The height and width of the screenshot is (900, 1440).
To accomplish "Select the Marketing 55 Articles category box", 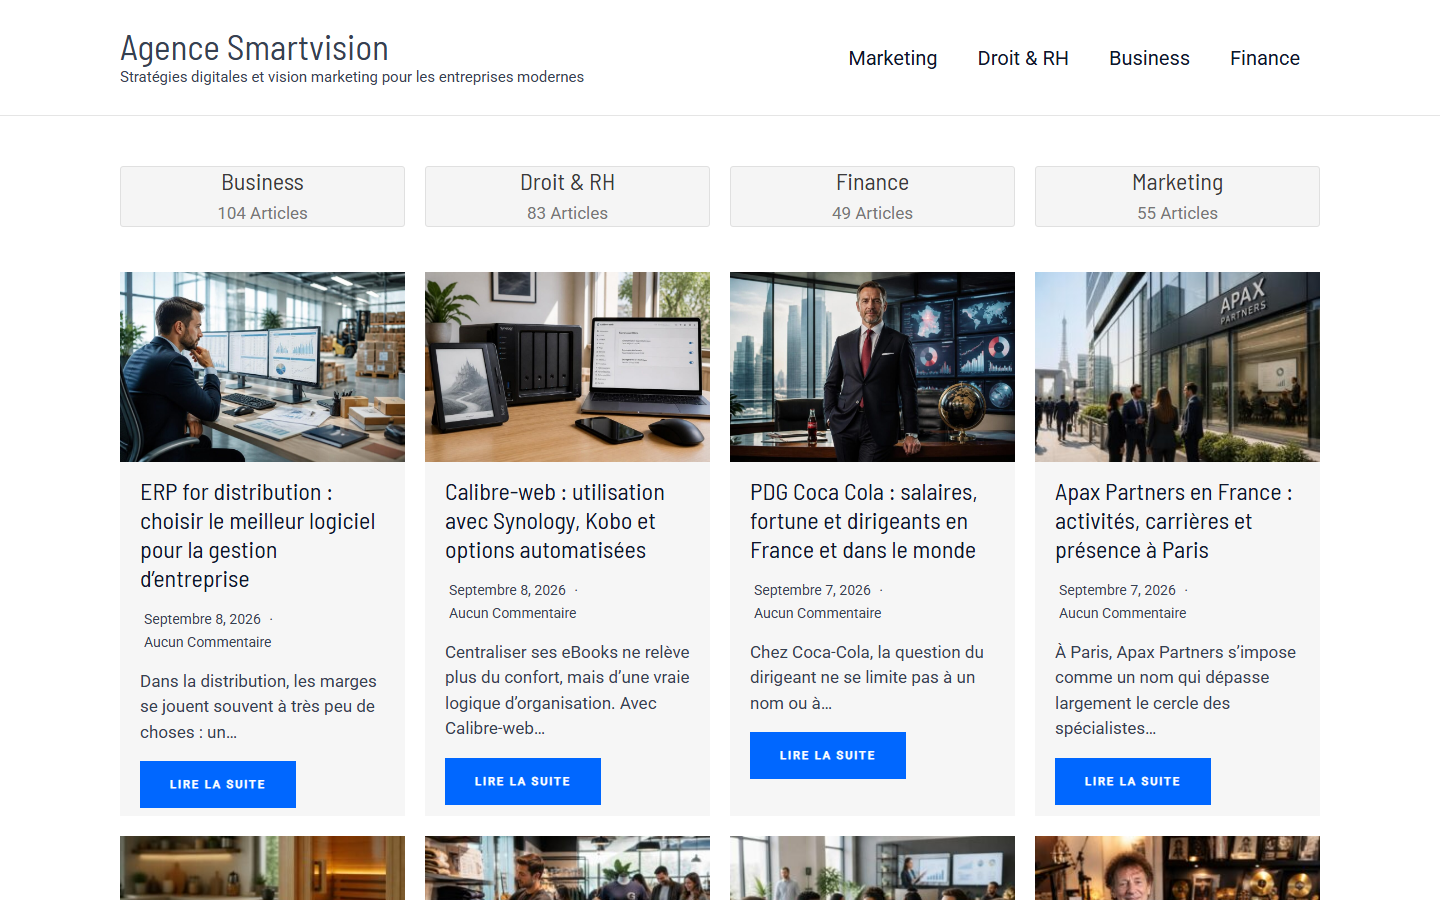I will (1177, 196).
